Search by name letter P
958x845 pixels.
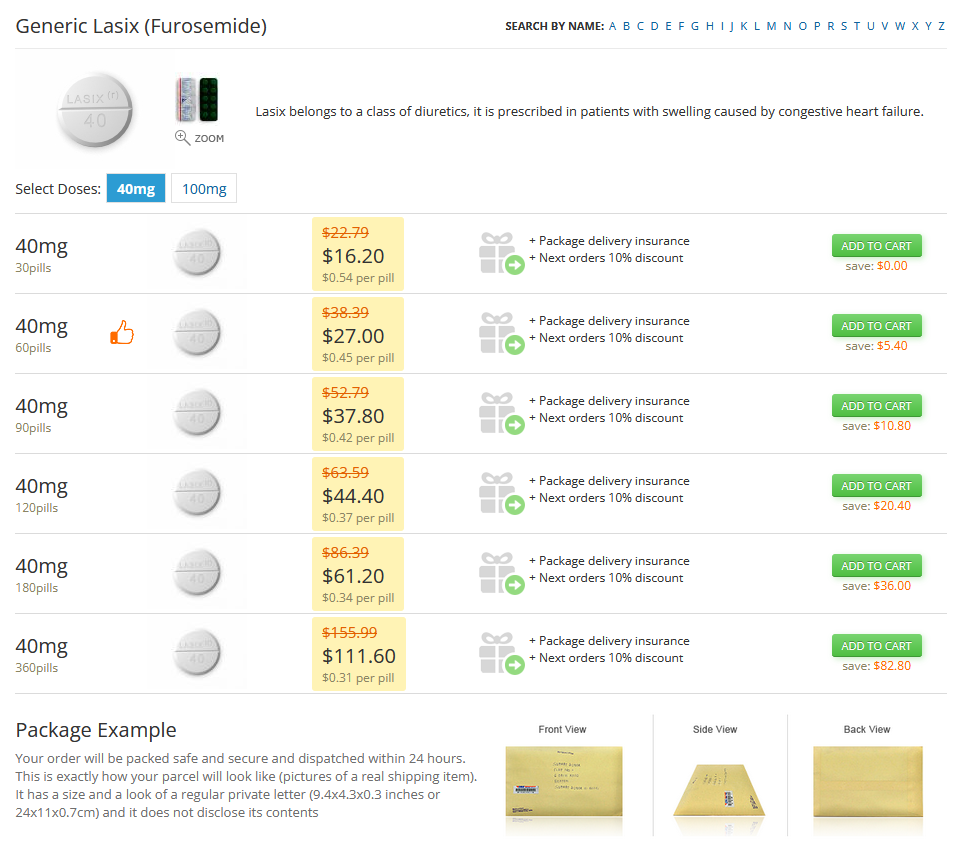[817, 26]
